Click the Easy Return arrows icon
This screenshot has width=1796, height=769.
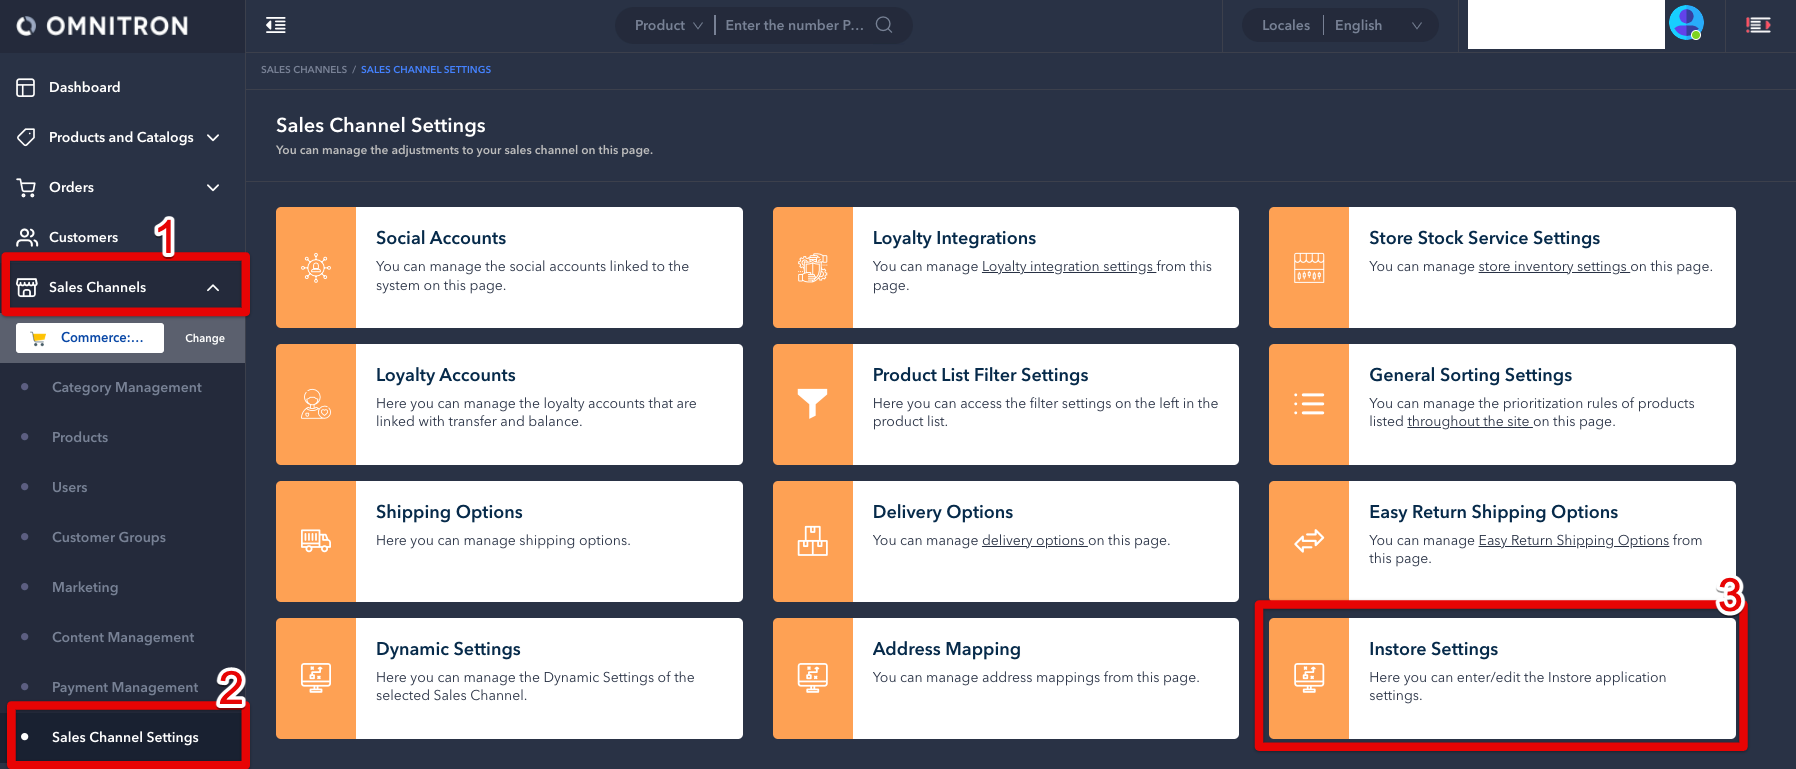coord(1309,541)
